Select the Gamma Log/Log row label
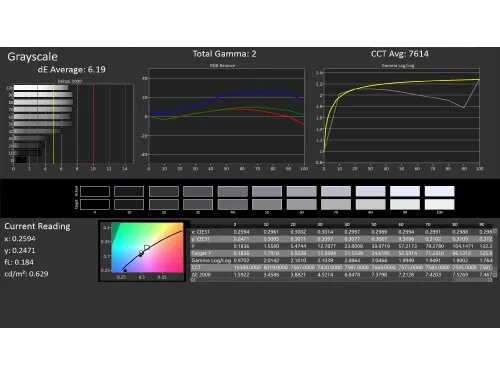This screenshot has height=375, width=500. (211, 260)
